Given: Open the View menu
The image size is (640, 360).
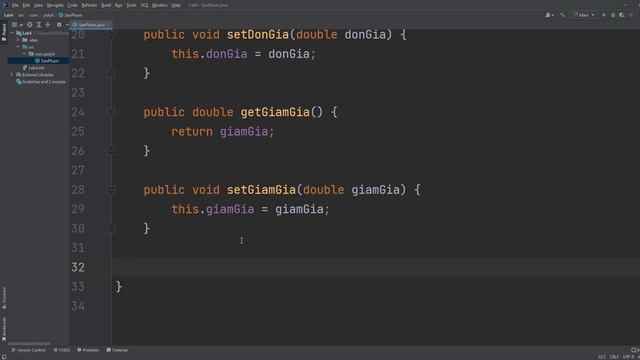Looking at the screenshot, I should coord(38,5).
